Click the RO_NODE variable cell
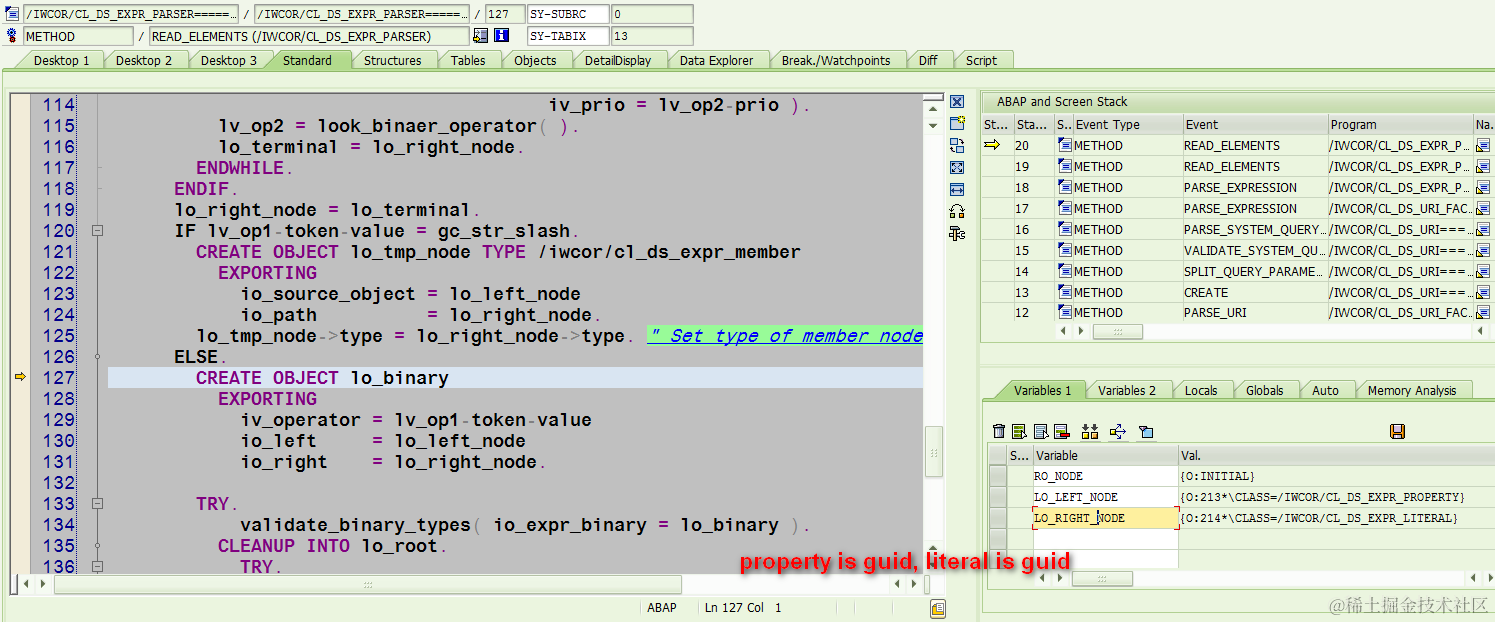Screen dimensions: 1495x622 pos(1105,476)
